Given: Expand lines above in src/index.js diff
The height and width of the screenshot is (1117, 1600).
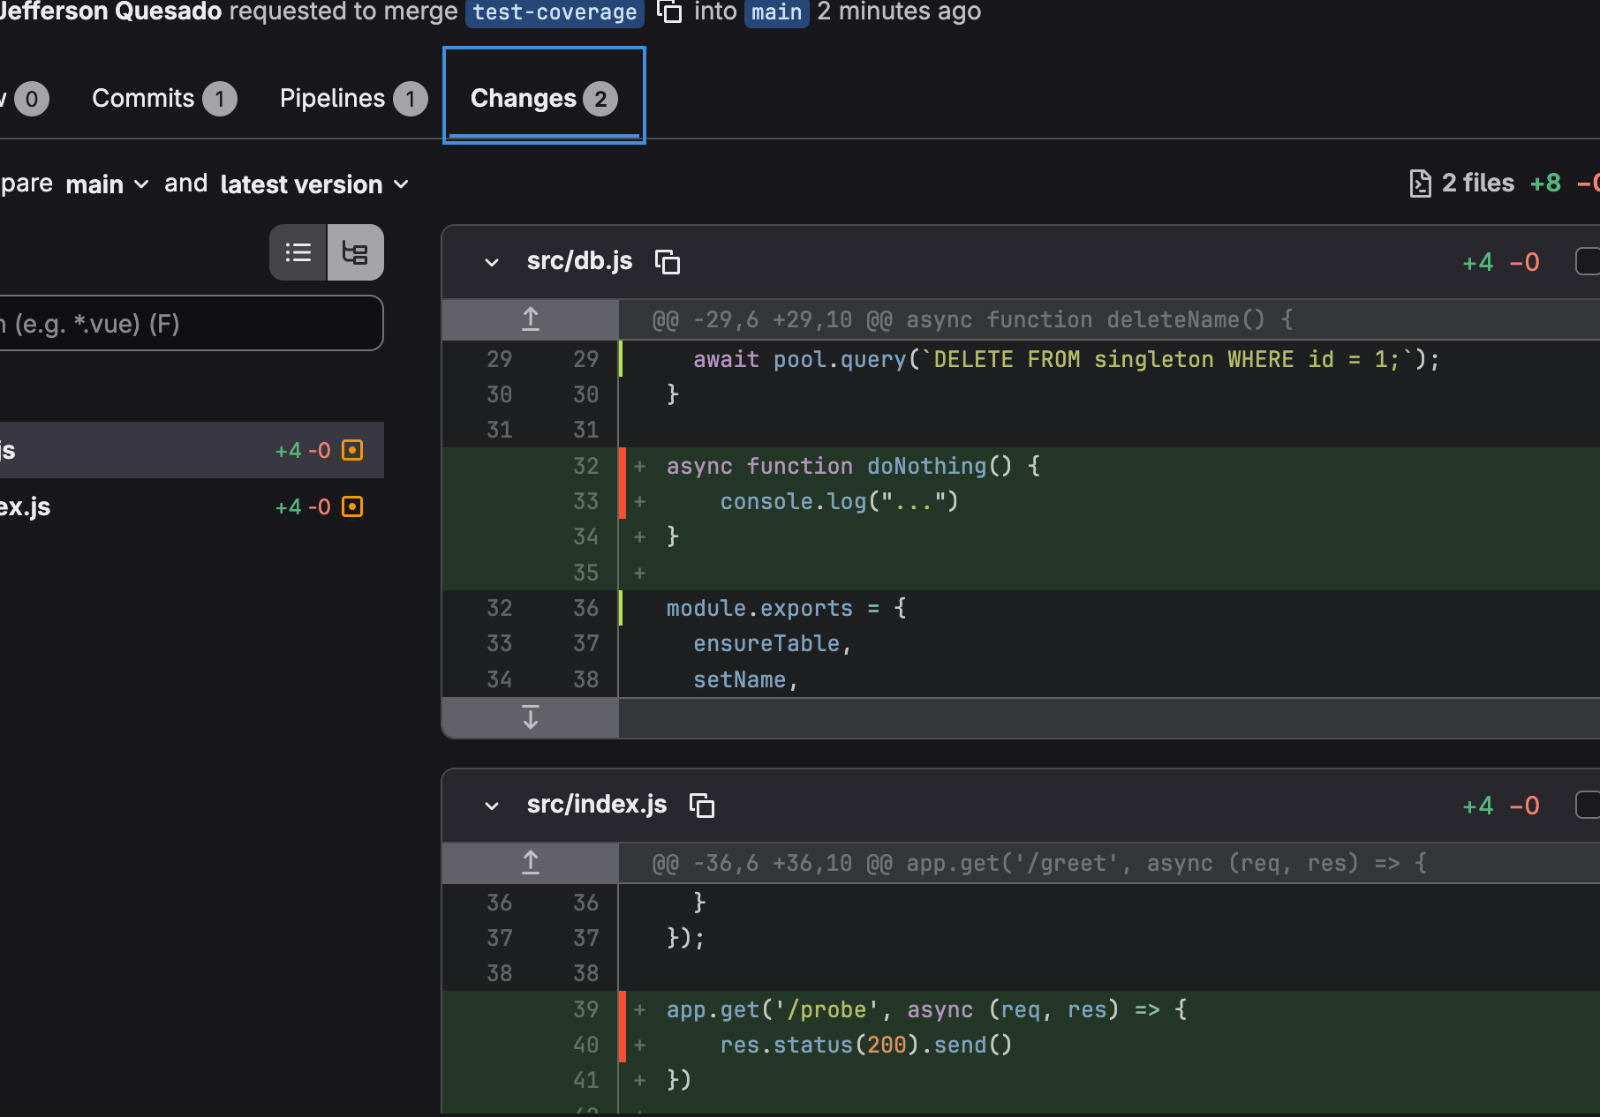Looking at the screenshot, I should 530,863.
